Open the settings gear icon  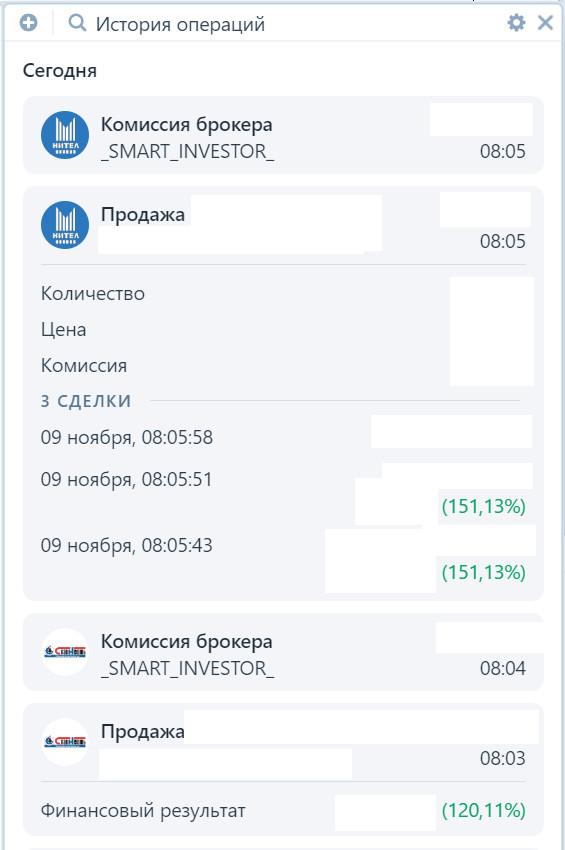click(x=516, y=23)
